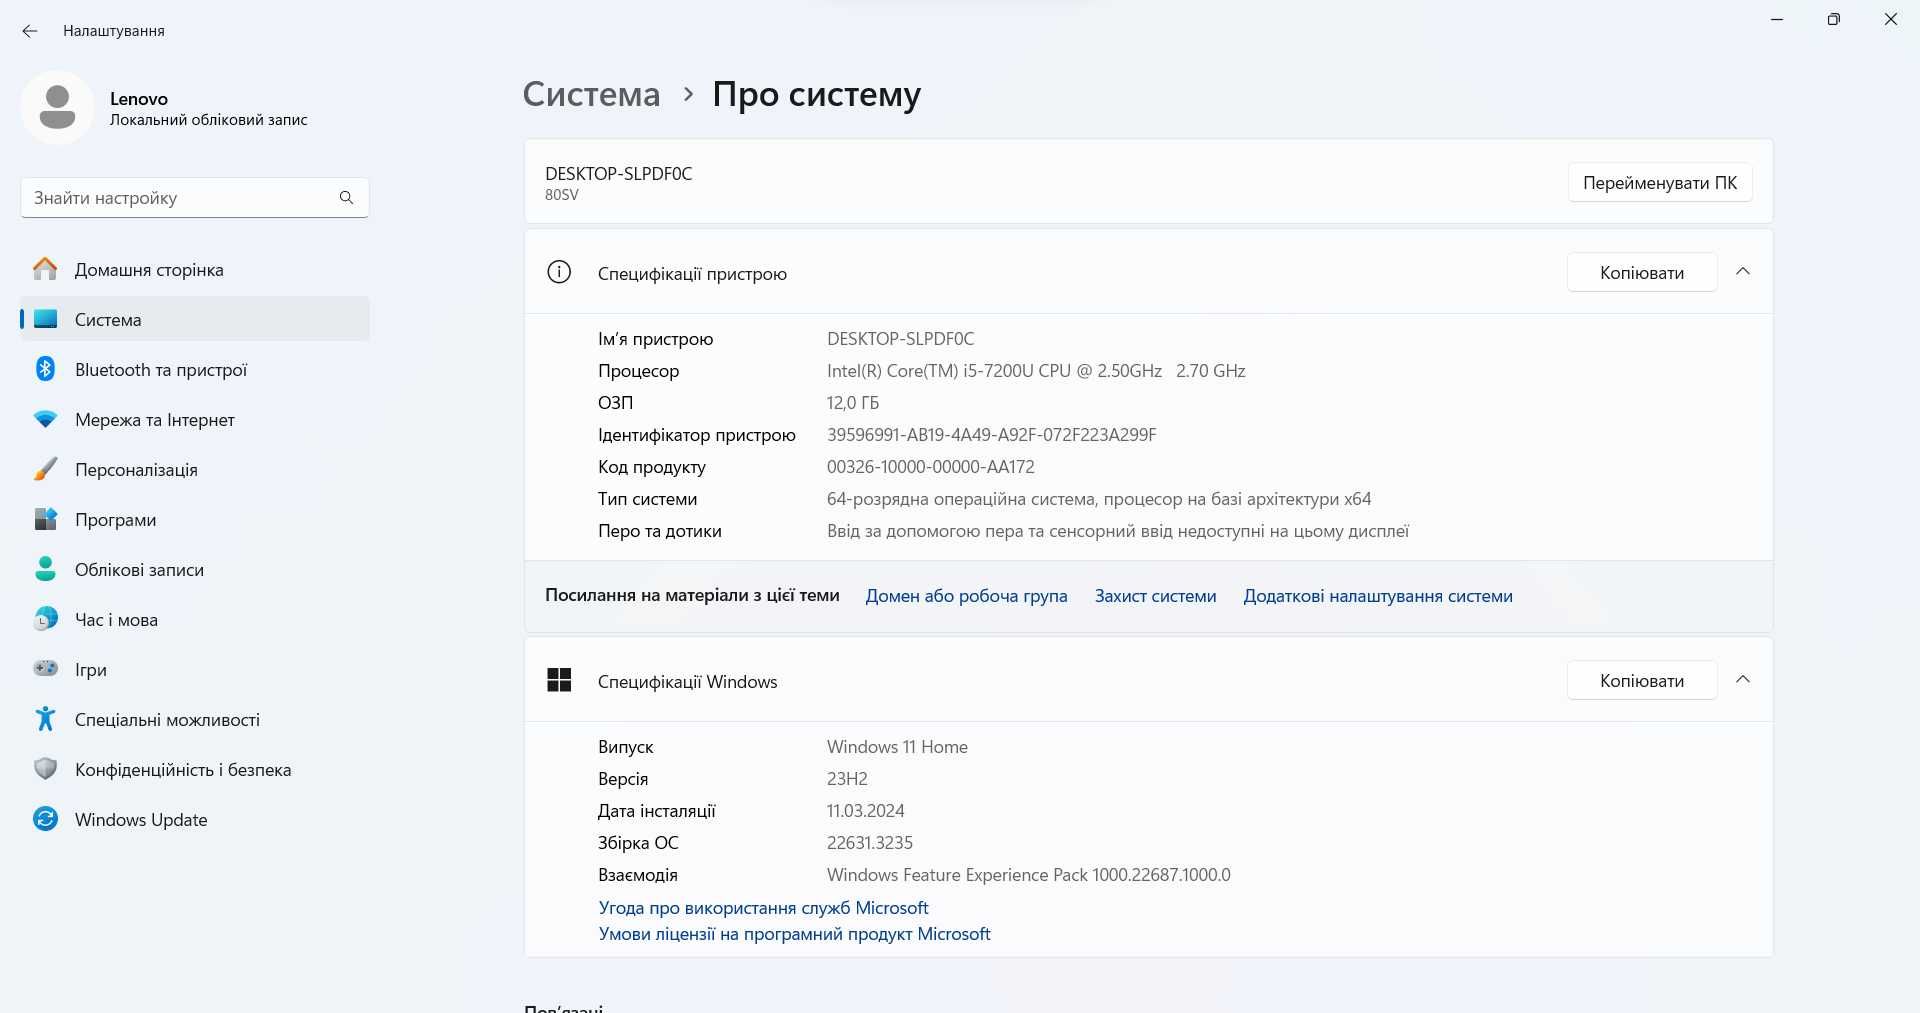Screen dimensions: 1920x1013
Task: Open Windows Update settings
Action: click(x=195, y=819)
